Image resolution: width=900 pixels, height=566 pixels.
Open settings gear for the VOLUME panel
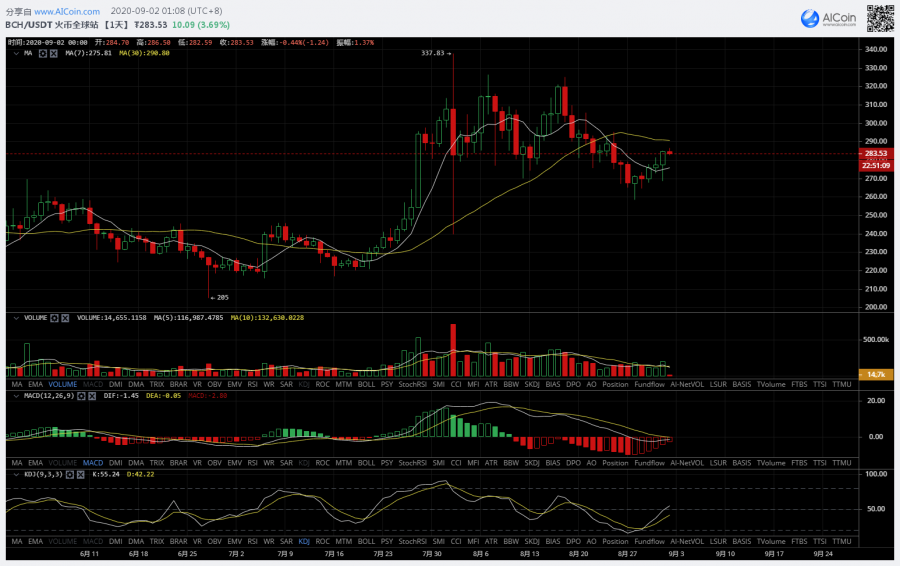(x=55, y=318)
